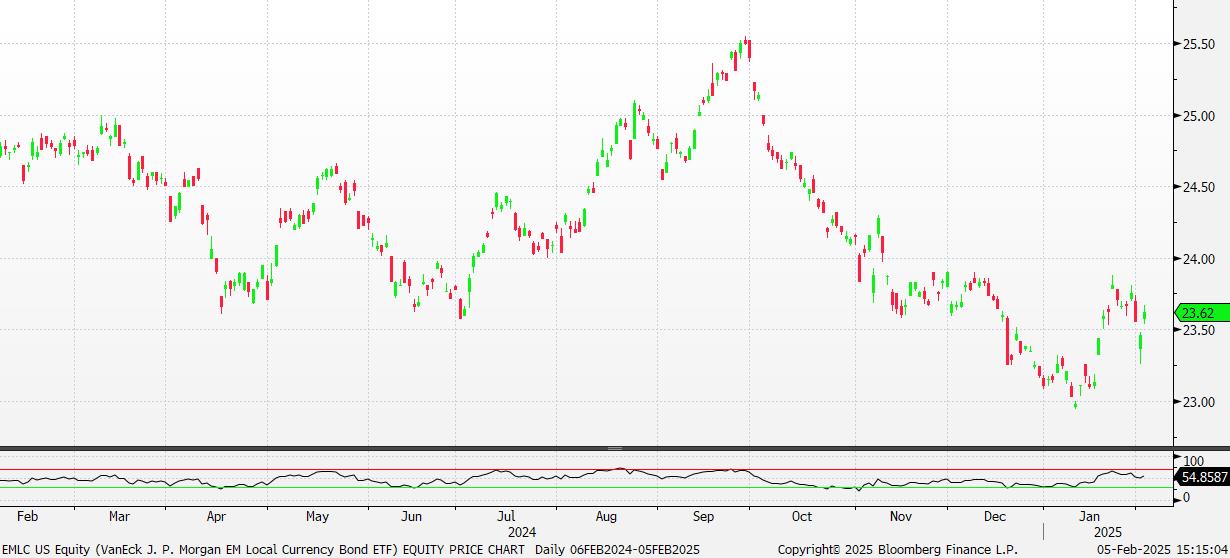The width and height of the screenshot is (1230, 558).
Task: Click the 100 label on the indicator axis
Action: pyautogui.click(x=1192, y=461)
